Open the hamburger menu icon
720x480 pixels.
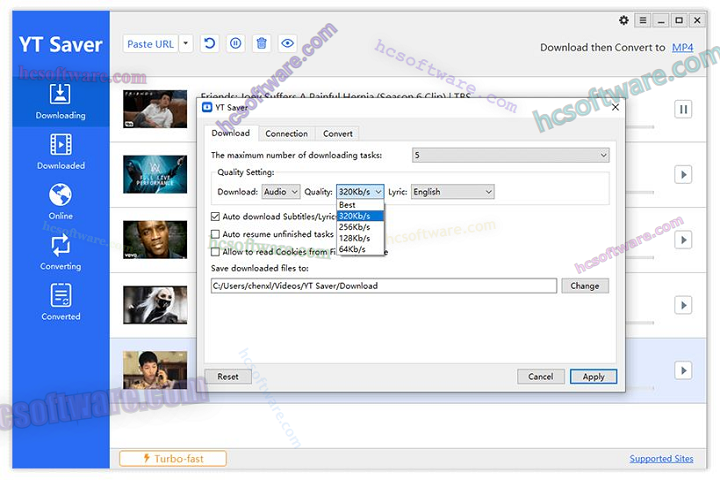click(x=643, y=20)
